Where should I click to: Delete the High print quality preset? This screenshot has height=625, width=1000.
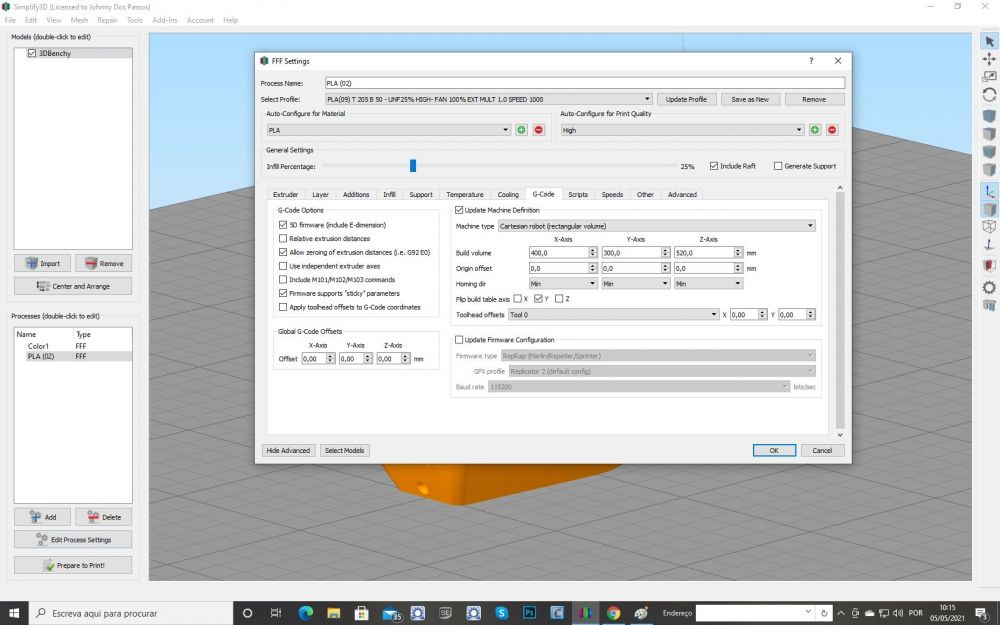(x=832, y=130)
